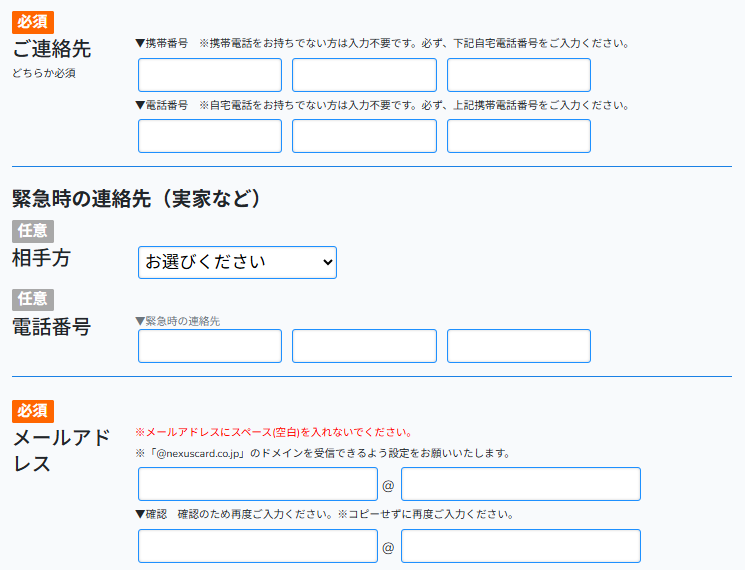Click the first 携帯番号 input box

[210, 75]
